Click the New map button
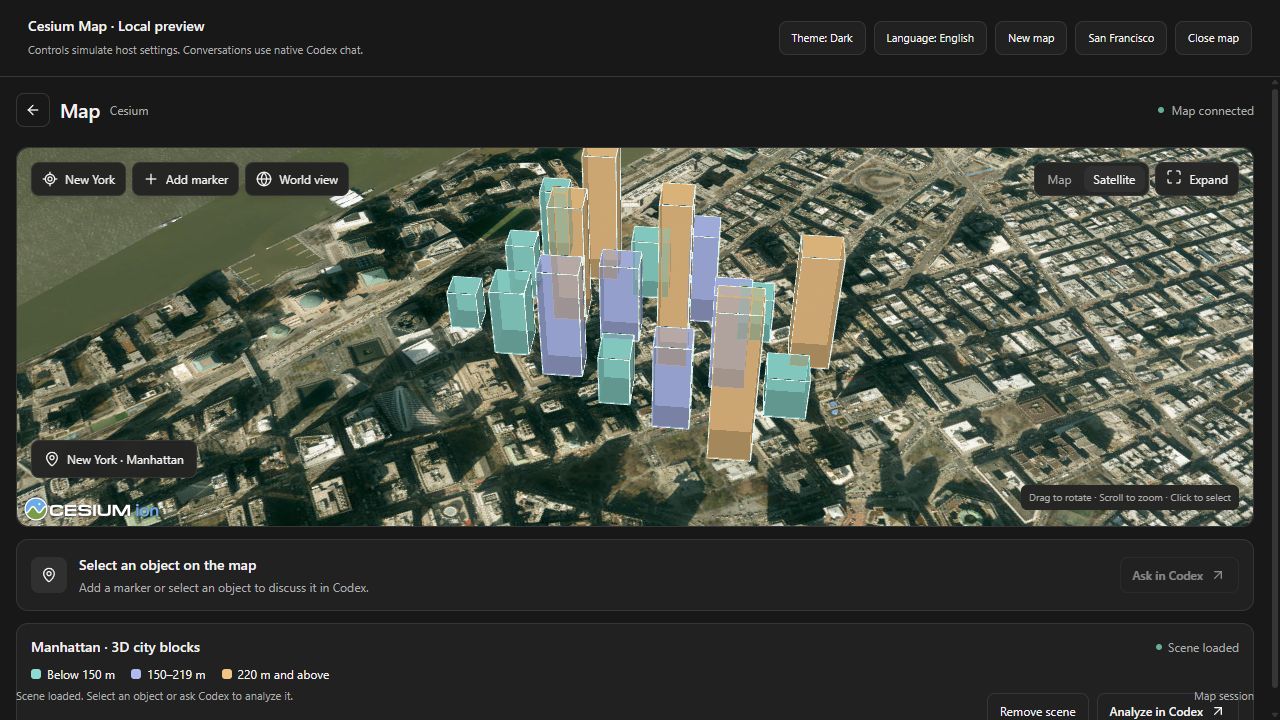The height and width of the screenshot is (720, 1280). click(x=1031, y=38)
